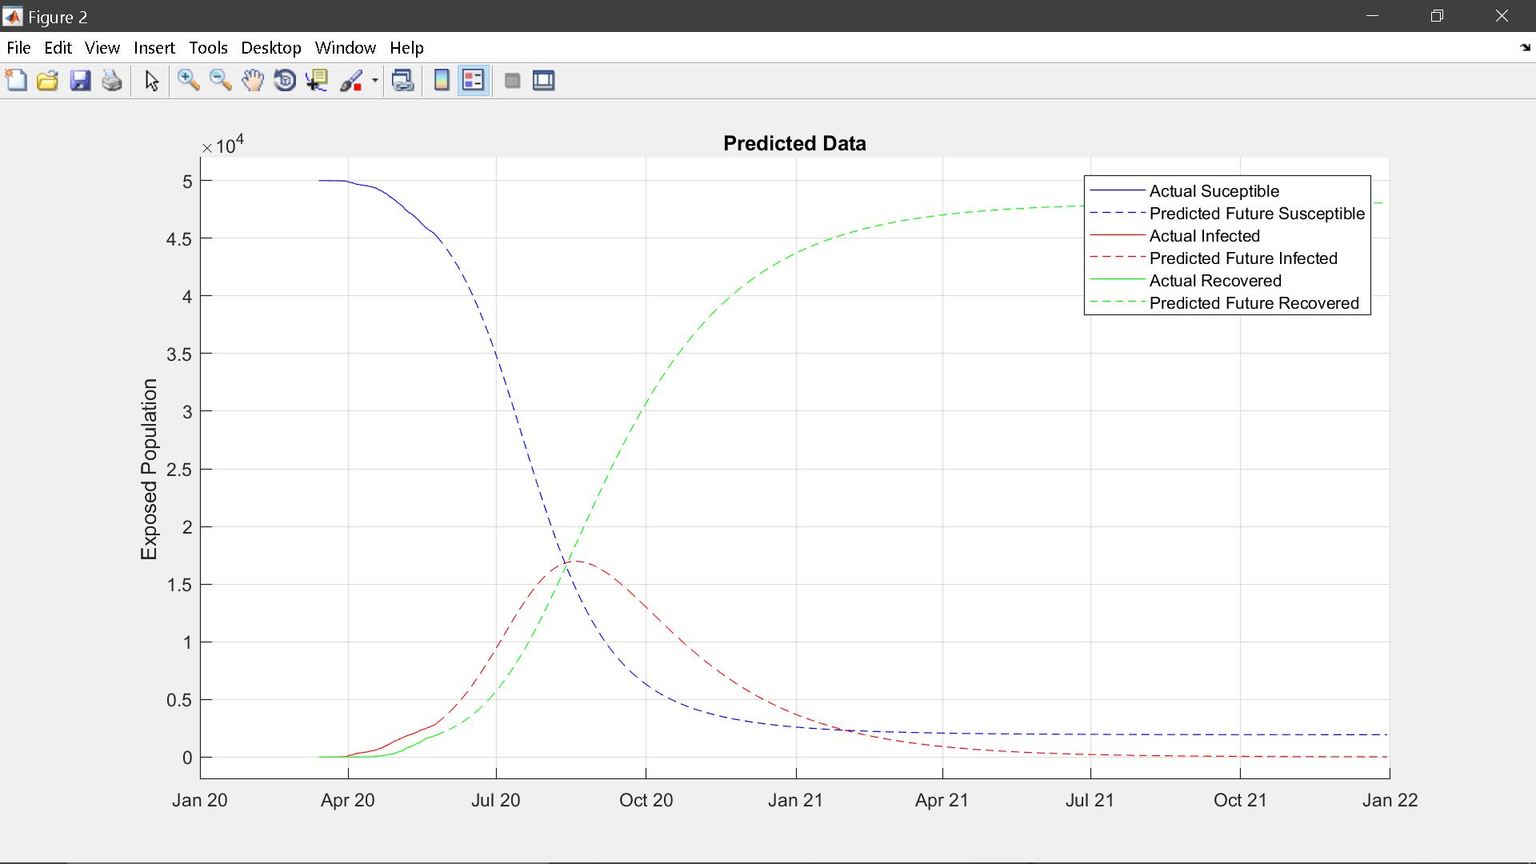Enable the Rotate 3D tool
1536x864 pixels.
point(284,80)
